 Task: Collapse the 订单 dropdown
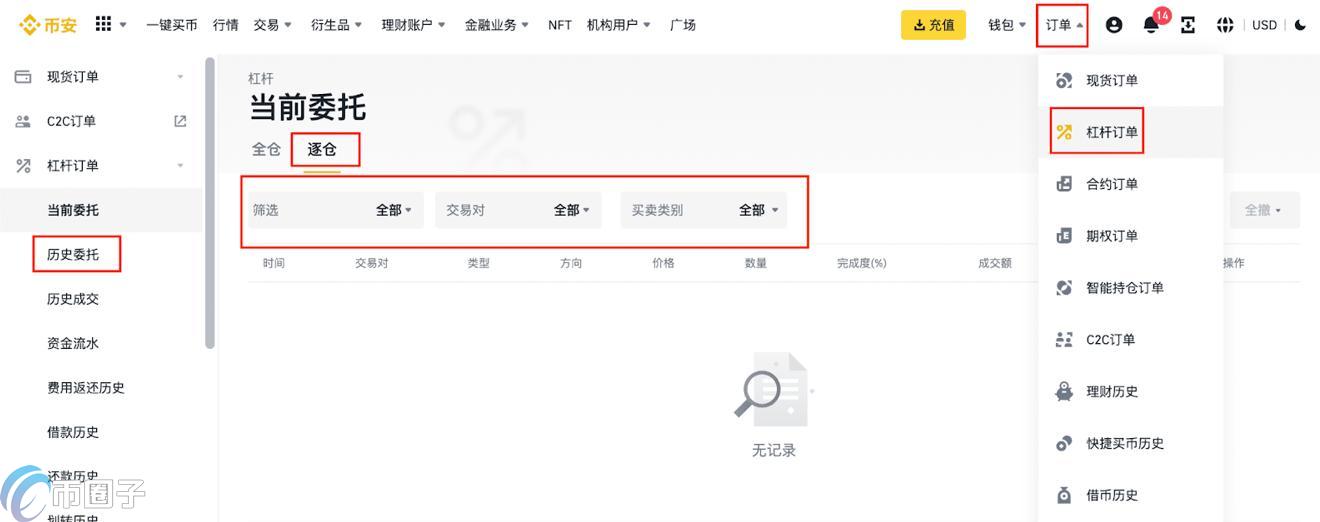pyautogui.click(x=1064, y=25)
